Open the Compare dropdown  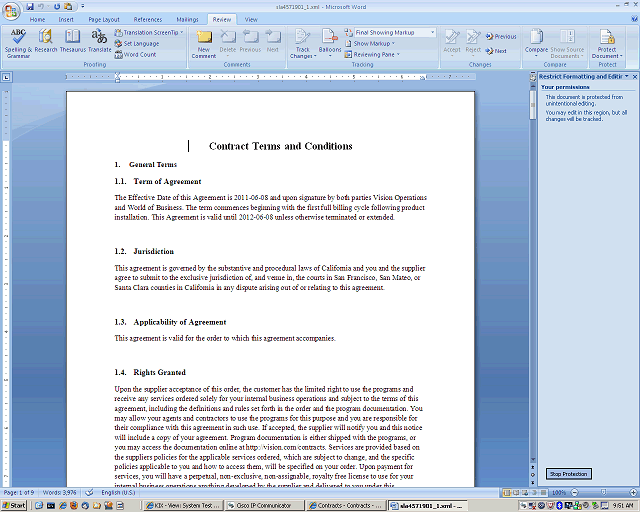[x=536, y=42]
